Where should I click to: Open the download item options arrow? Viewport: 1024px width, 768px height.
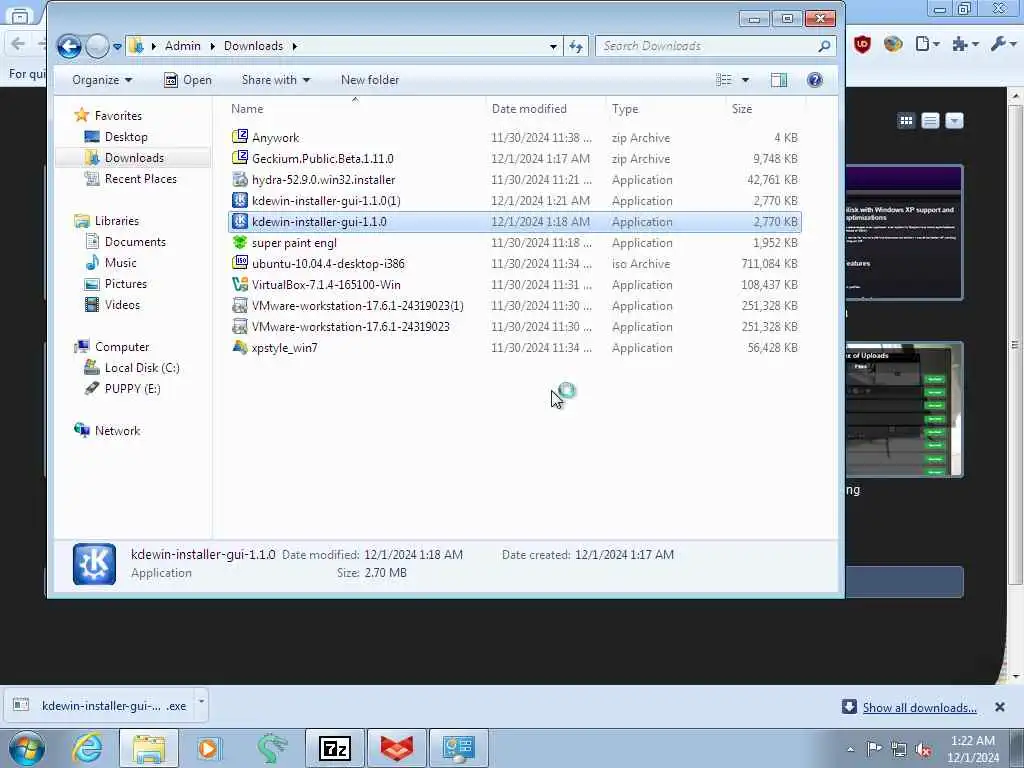201,702
